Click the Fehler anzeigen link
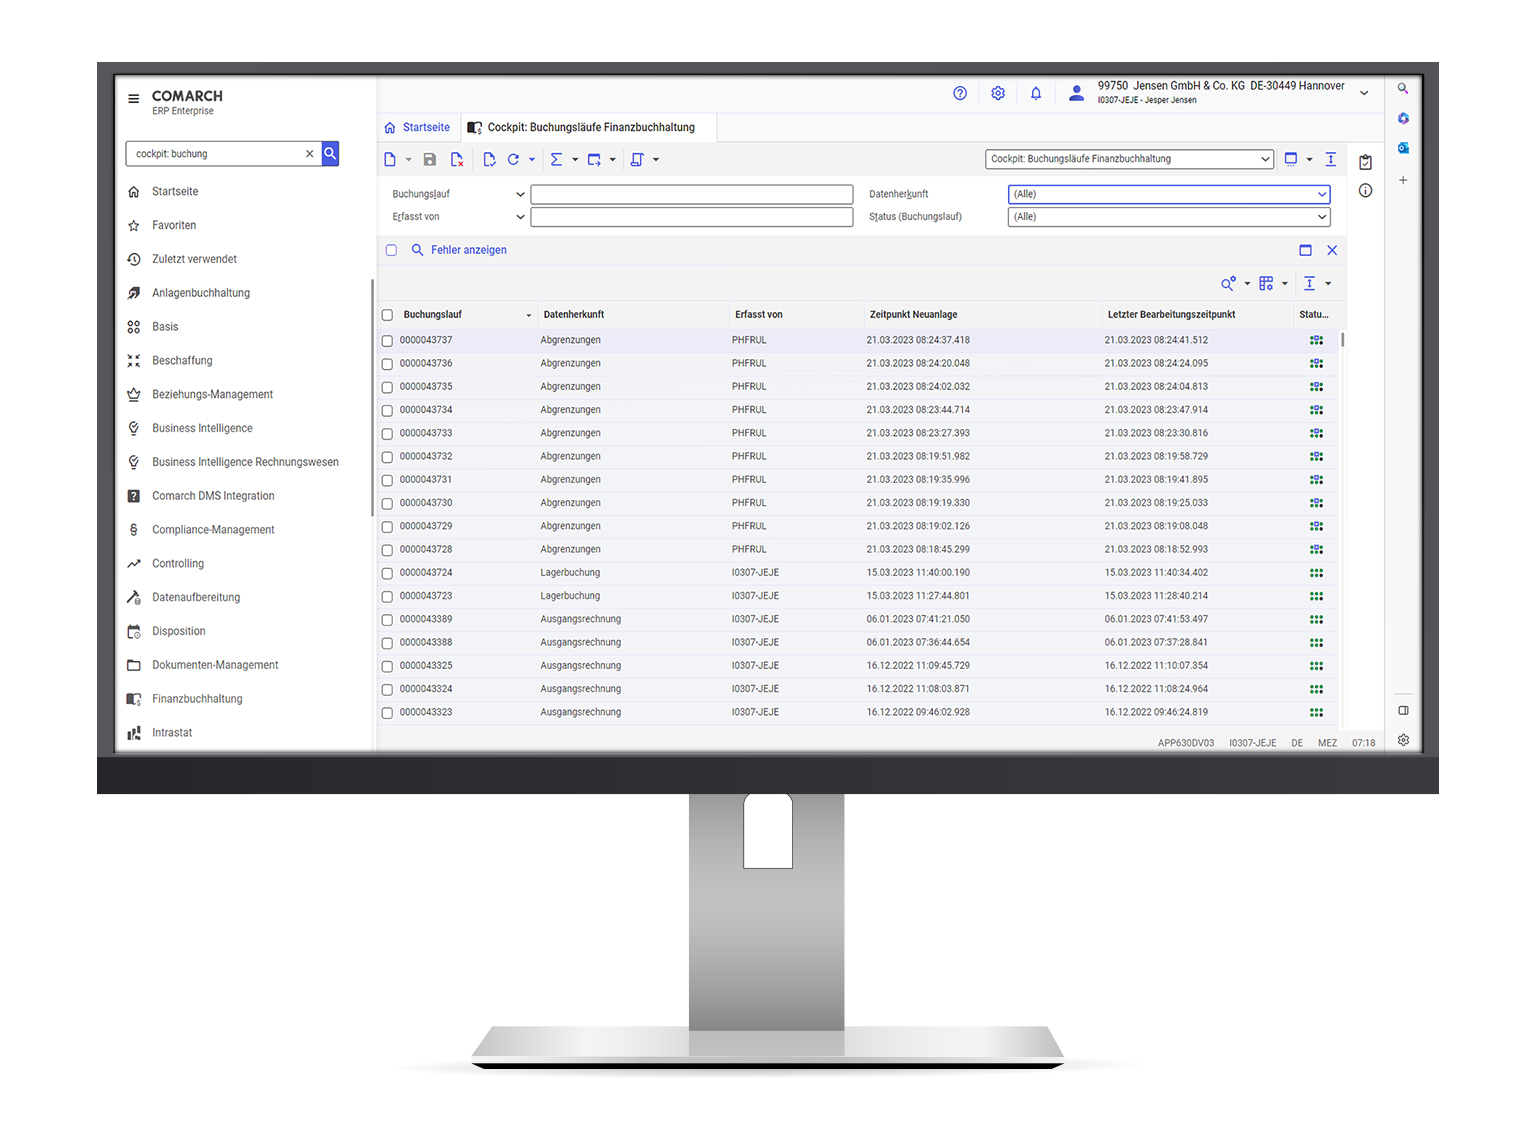 [x=469, y=251]
